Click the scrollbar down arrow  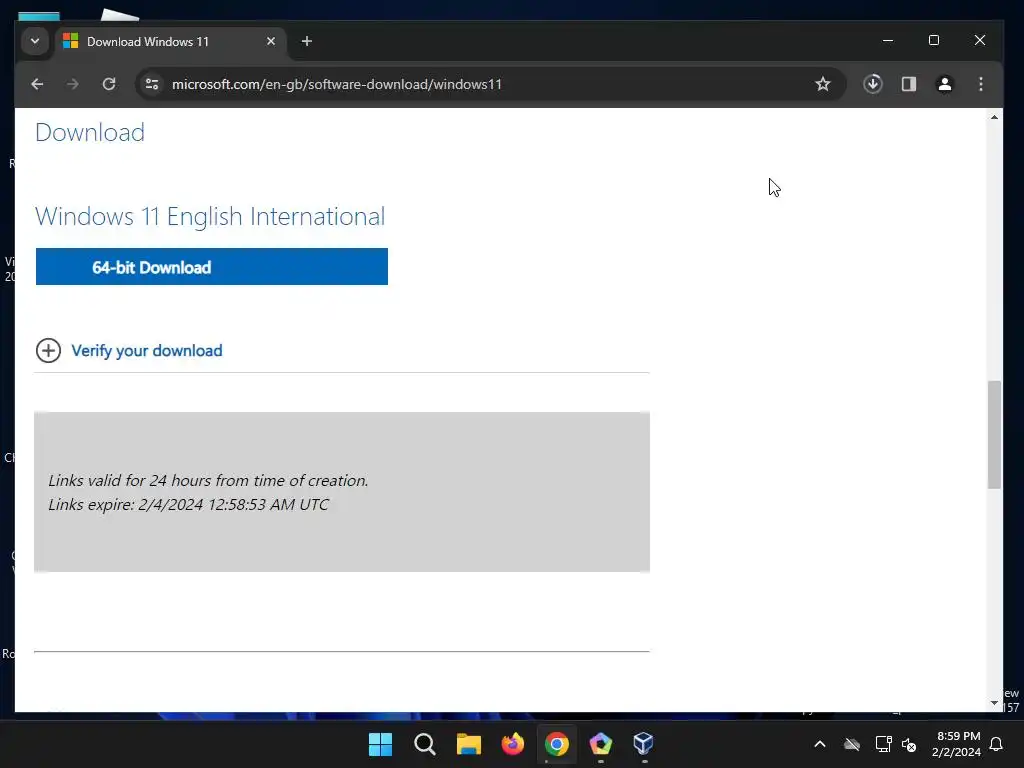[x=994, y=703]
